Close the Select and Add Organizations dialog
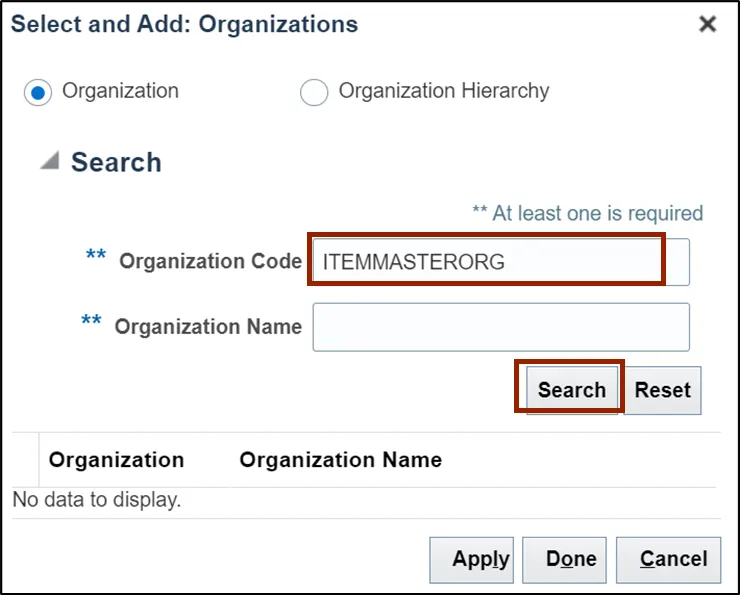Screen dimensions: 740x595 pyautogui.click(x=707, y=24)
